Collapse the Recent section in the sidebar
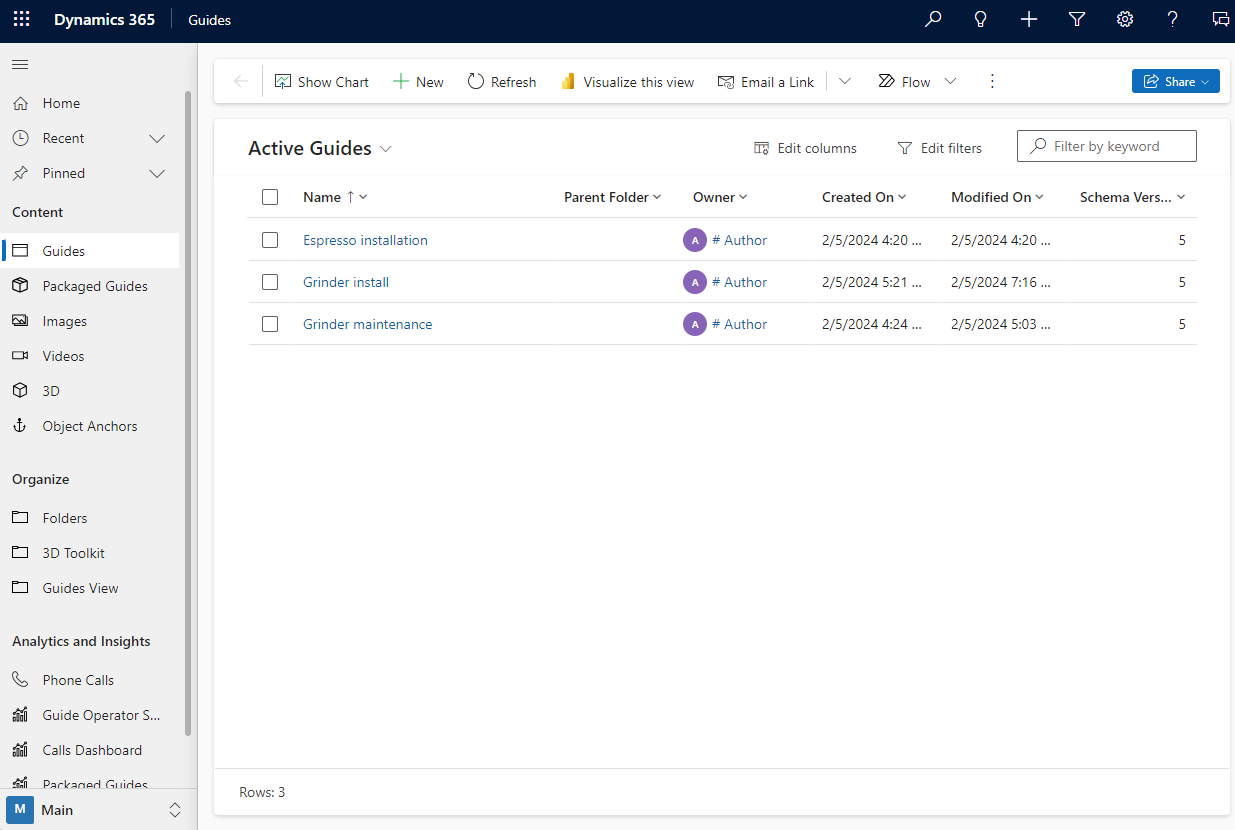1235x830 pixels. pyautogui.click(x=157, y=138)
